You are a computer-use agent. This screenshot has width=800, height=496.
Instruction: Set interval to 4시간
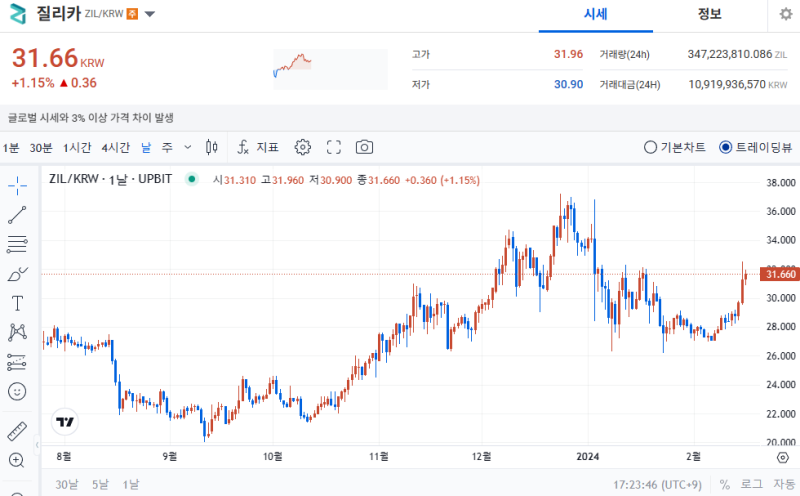[x=116, y=148]
